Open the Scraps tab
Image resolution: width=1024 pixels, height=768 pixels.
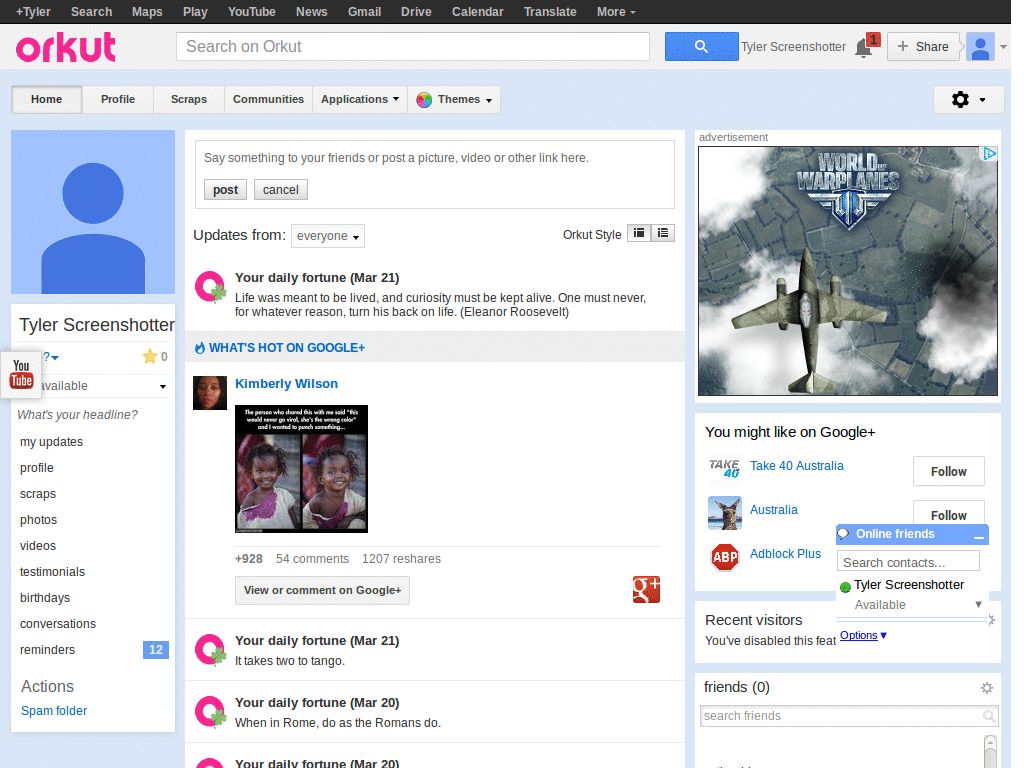click(189, 99)
